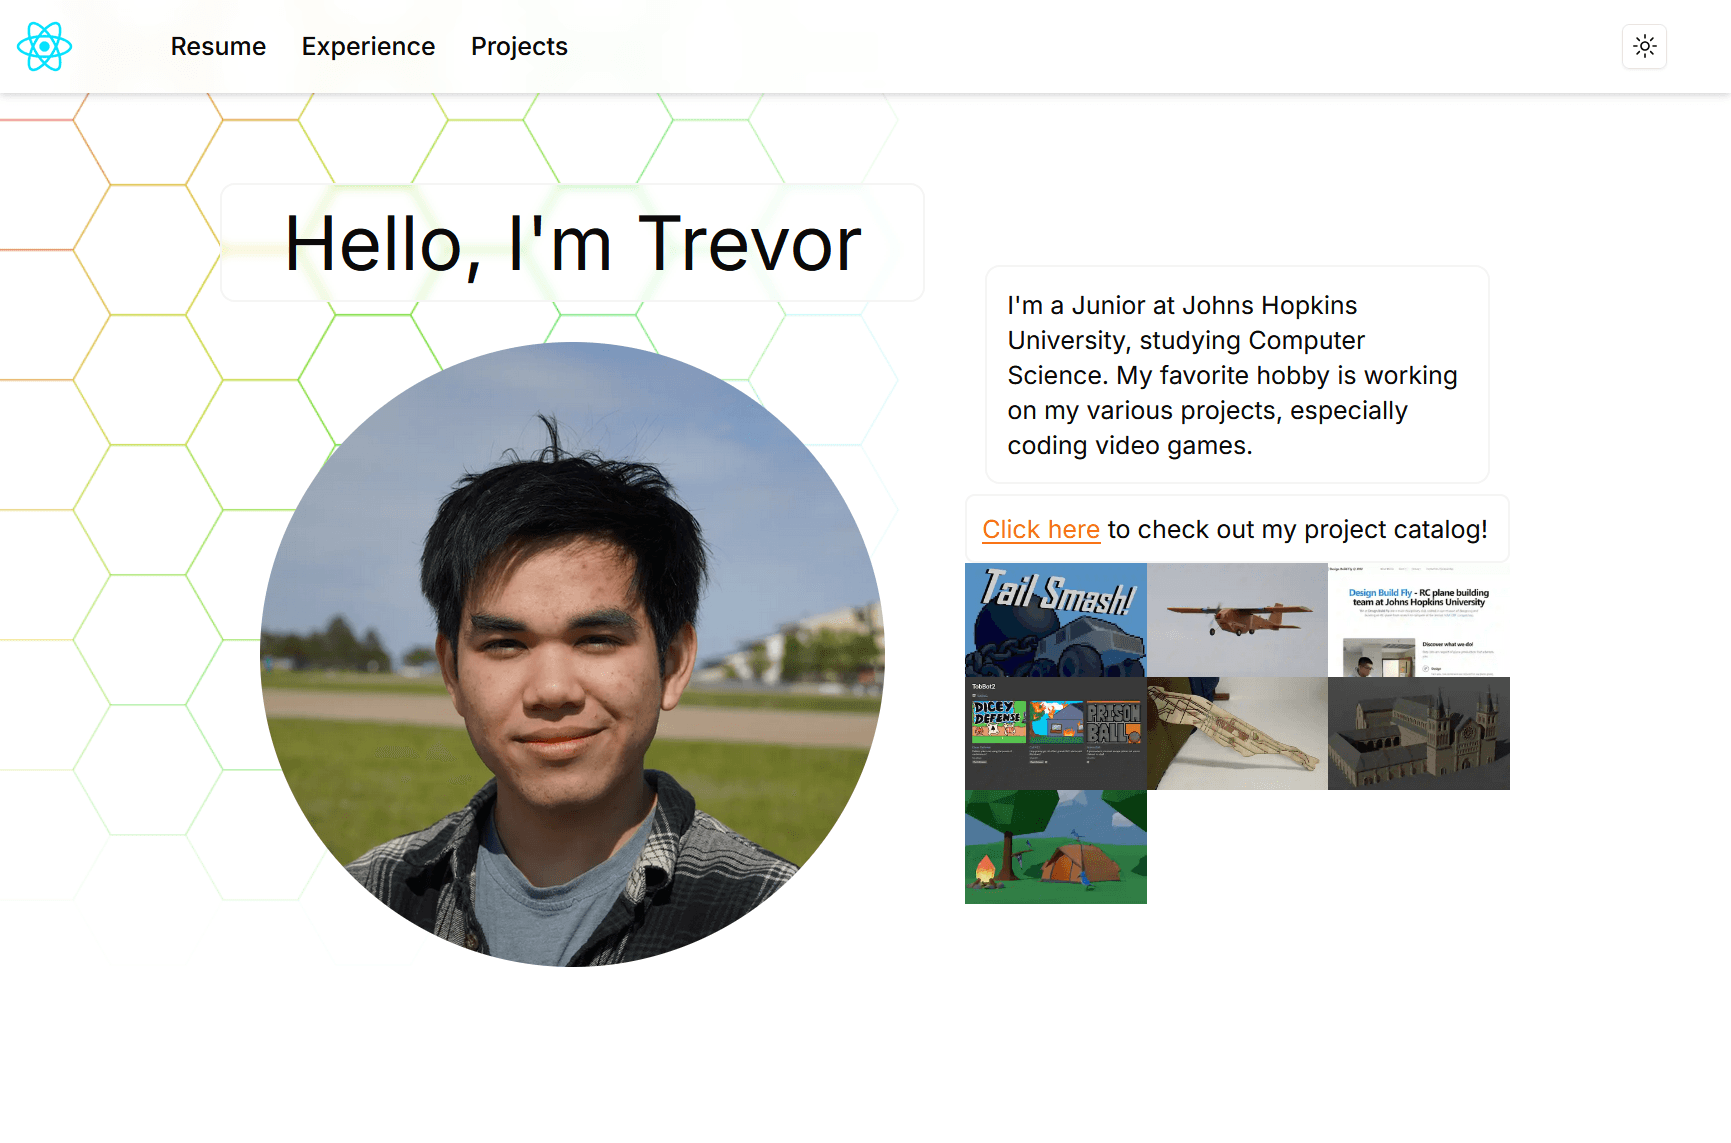The width and height of the screenshot is (1731, 1143).
Task: Open the Projects nav item
Action: tap(519, 47)
